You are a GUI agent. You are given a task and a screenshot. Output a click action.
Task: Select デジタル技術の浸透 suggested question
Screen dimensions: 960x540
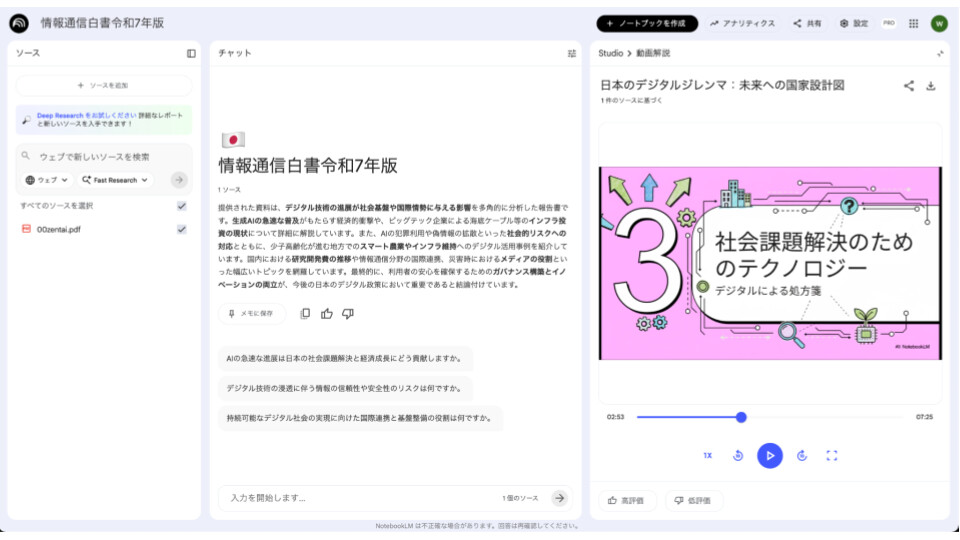pyautogui.click(x=345, y=388)
